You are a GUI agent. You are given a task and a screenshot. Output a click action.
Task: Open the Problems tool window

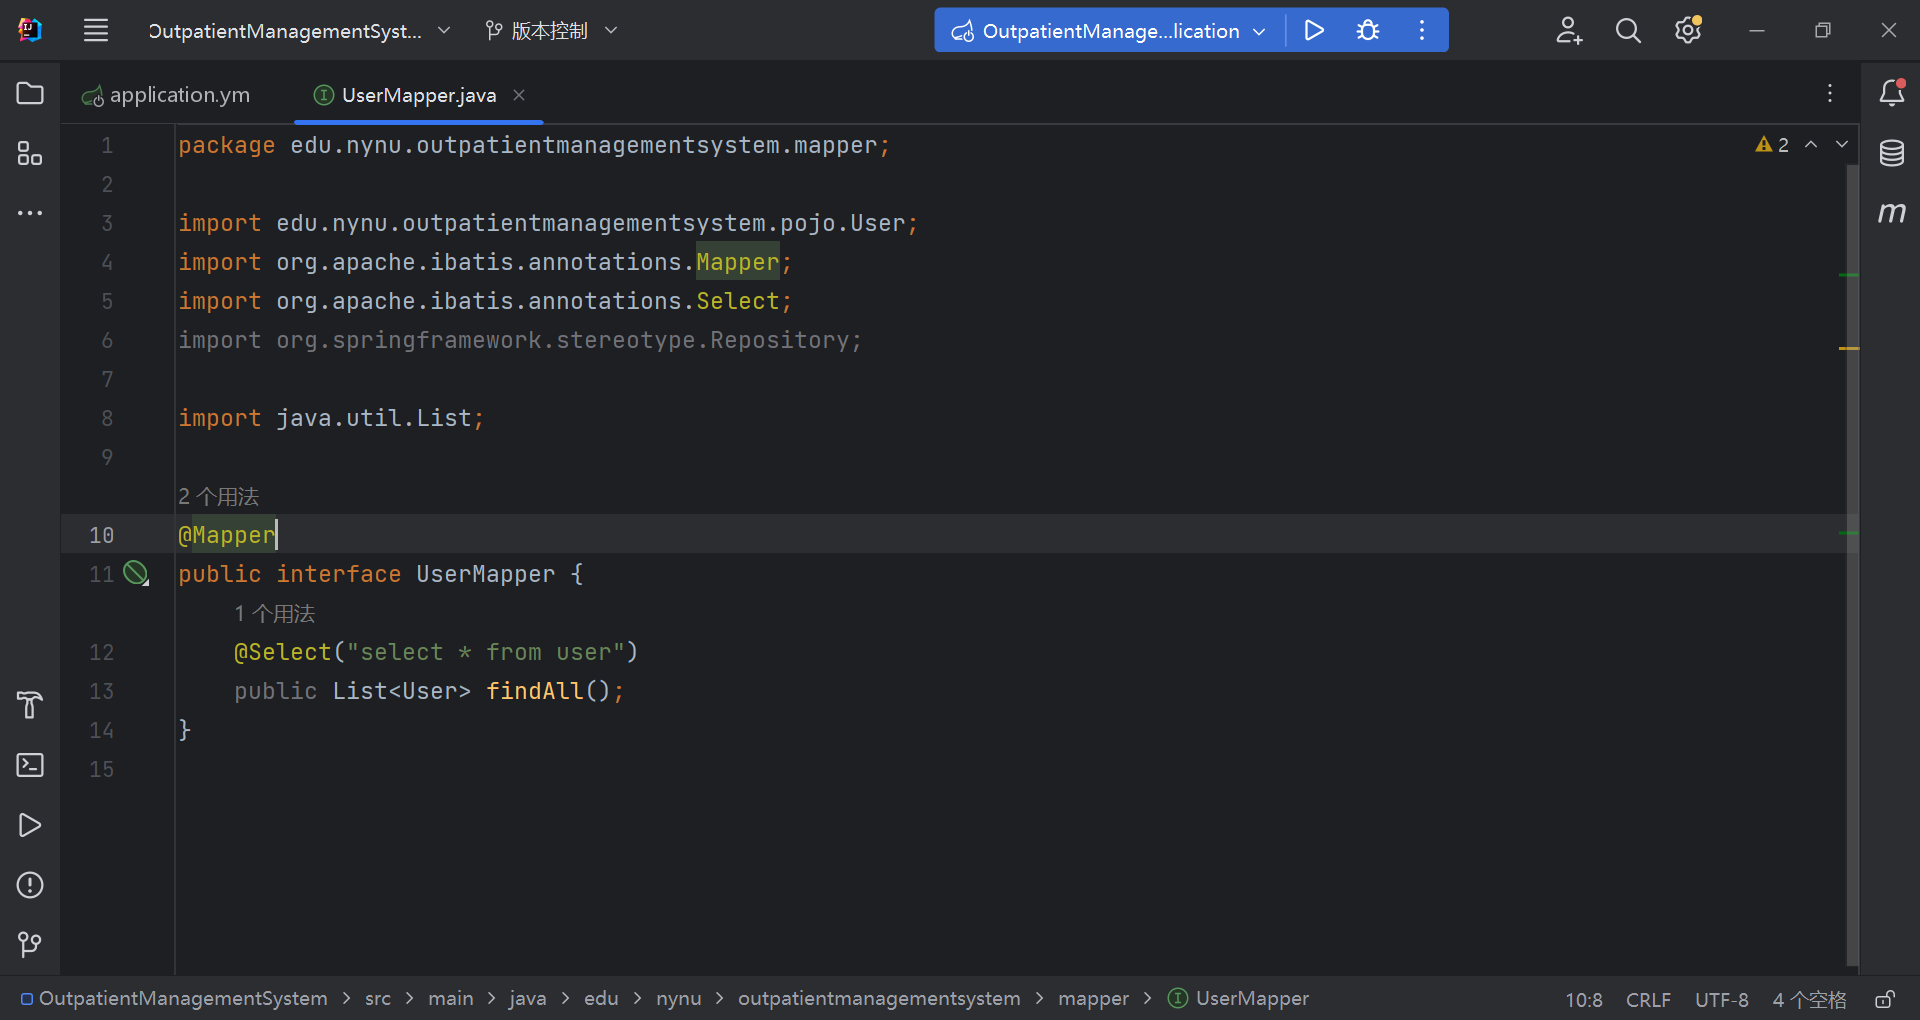pyautogui.click(x=30, y=885)
